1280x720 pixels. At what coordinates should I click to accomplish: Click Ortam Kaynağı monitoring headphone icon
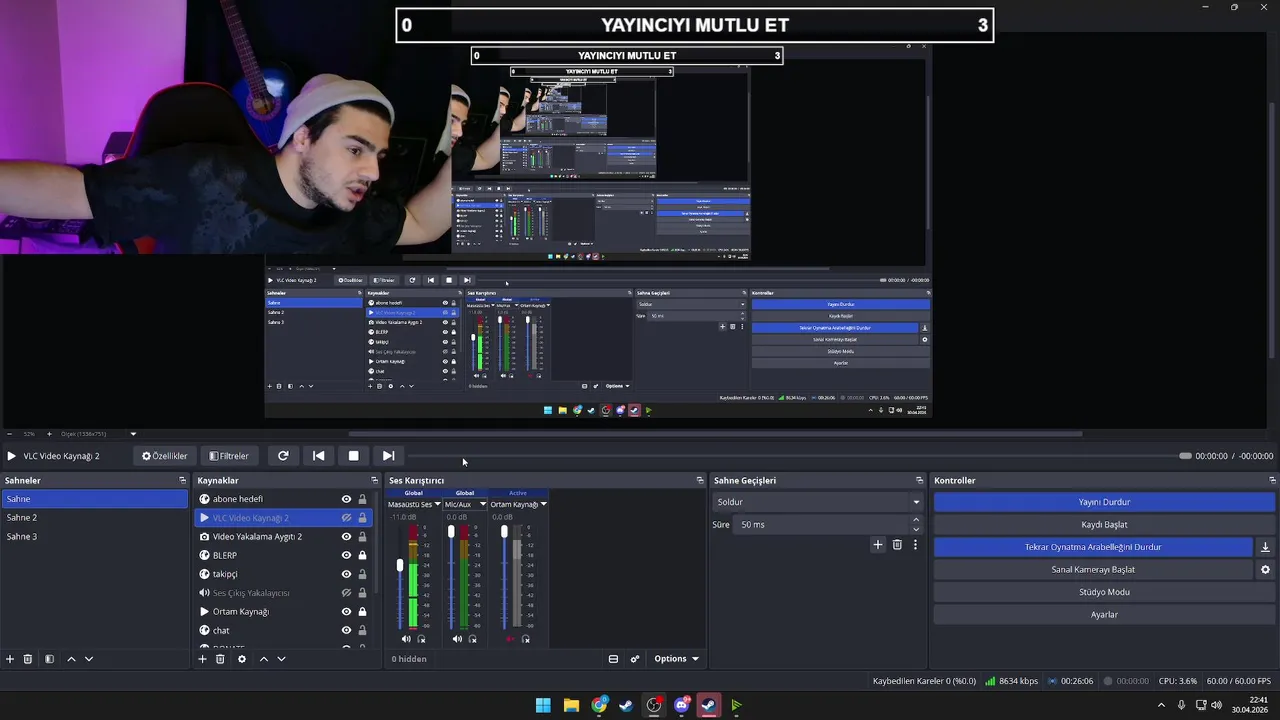click(x=526, y=639)
